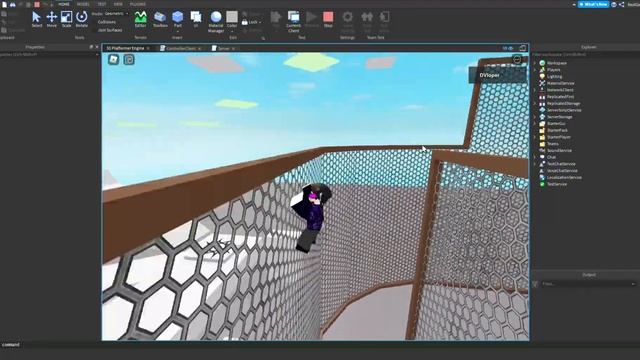This screenshot has height=360, width=640.
Task: Click the Roblox menu icon in viewport
Action: (113, 60)
